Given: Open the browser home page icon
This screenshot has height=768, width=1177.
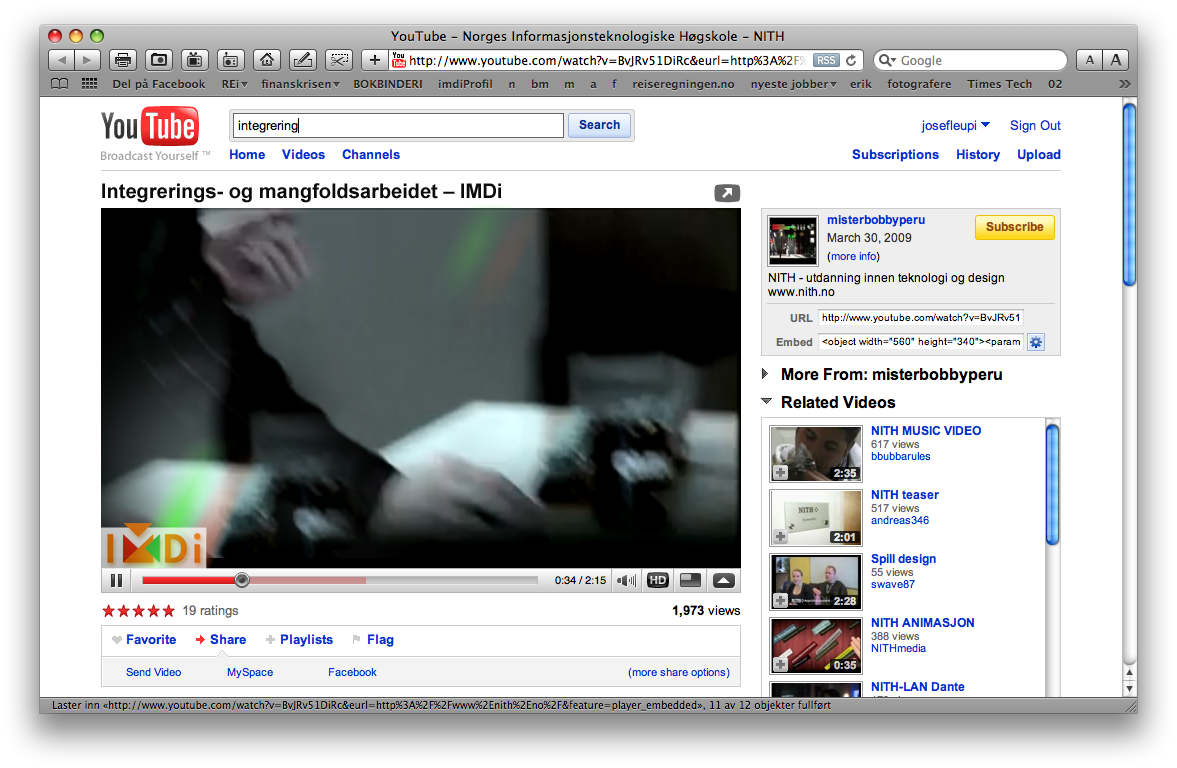Looking at the screenshot, I should pos(266,60).
